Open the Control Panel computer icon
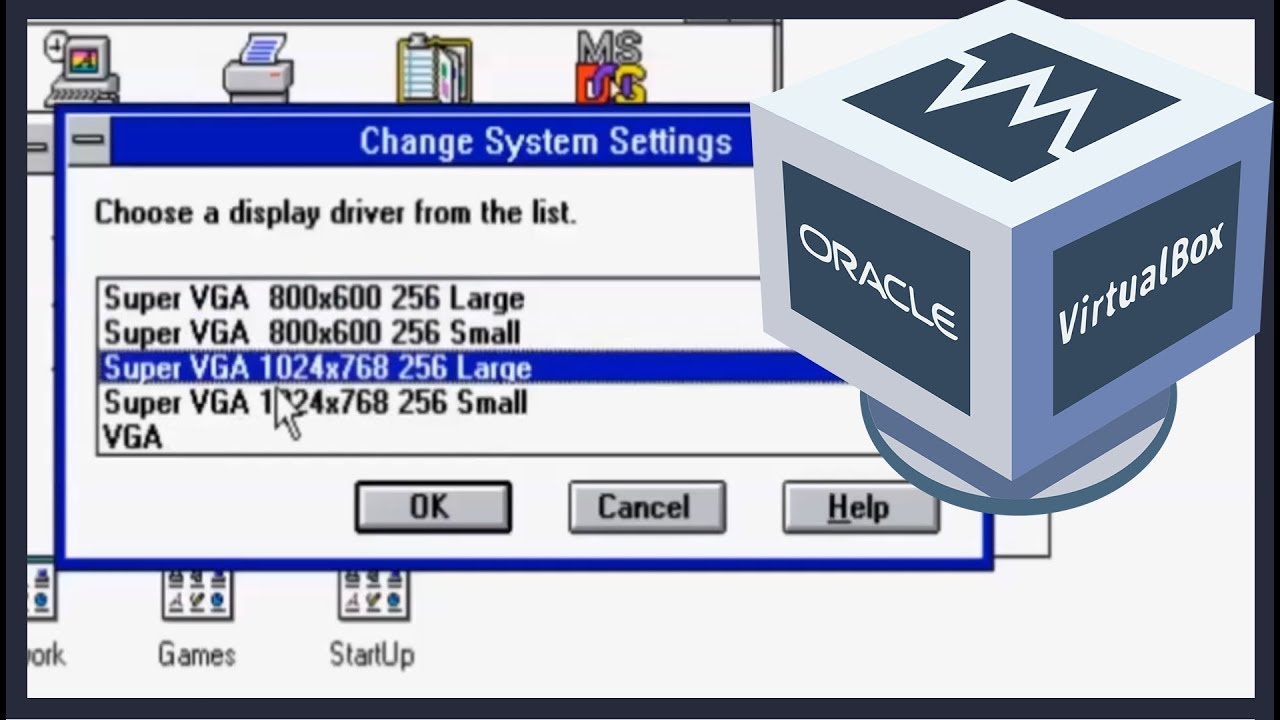 pyautogui.click(x=80, y=68)
